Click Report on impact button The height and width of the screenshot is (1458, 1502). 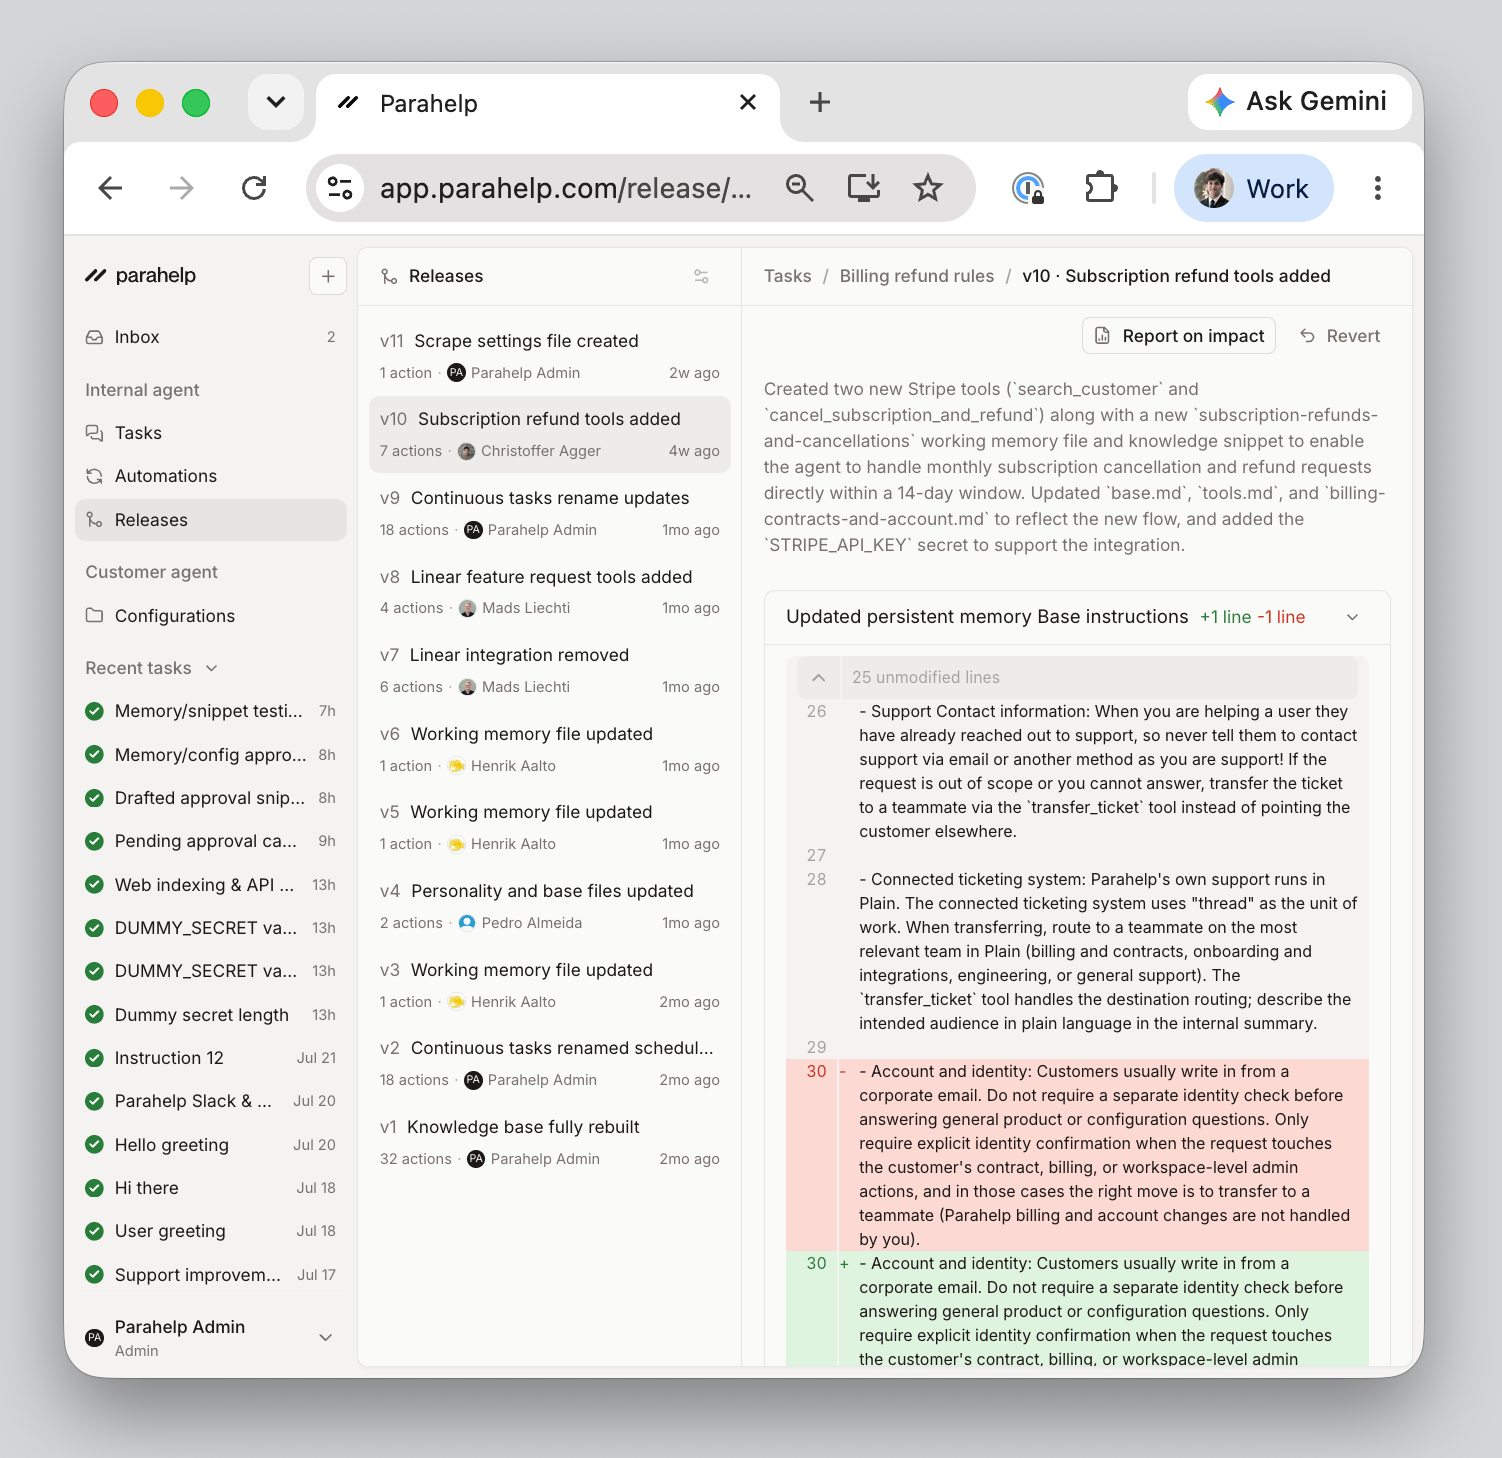pos(1179,336)
